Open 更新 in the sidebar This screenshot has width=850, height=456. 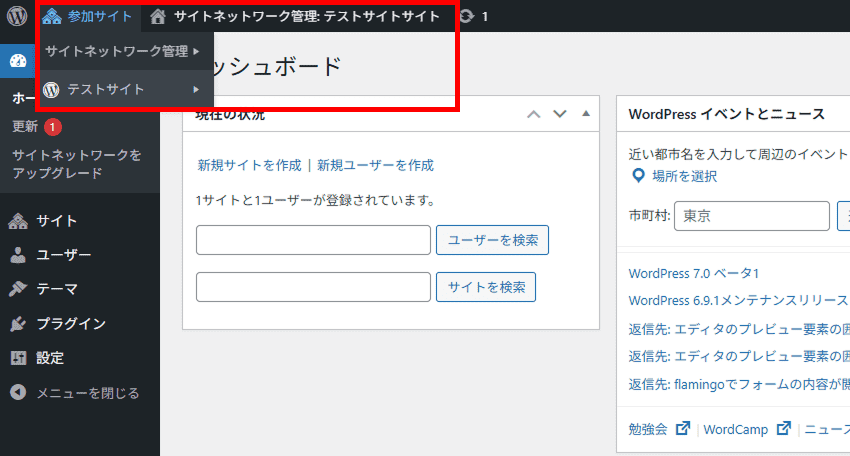[25, 126]
